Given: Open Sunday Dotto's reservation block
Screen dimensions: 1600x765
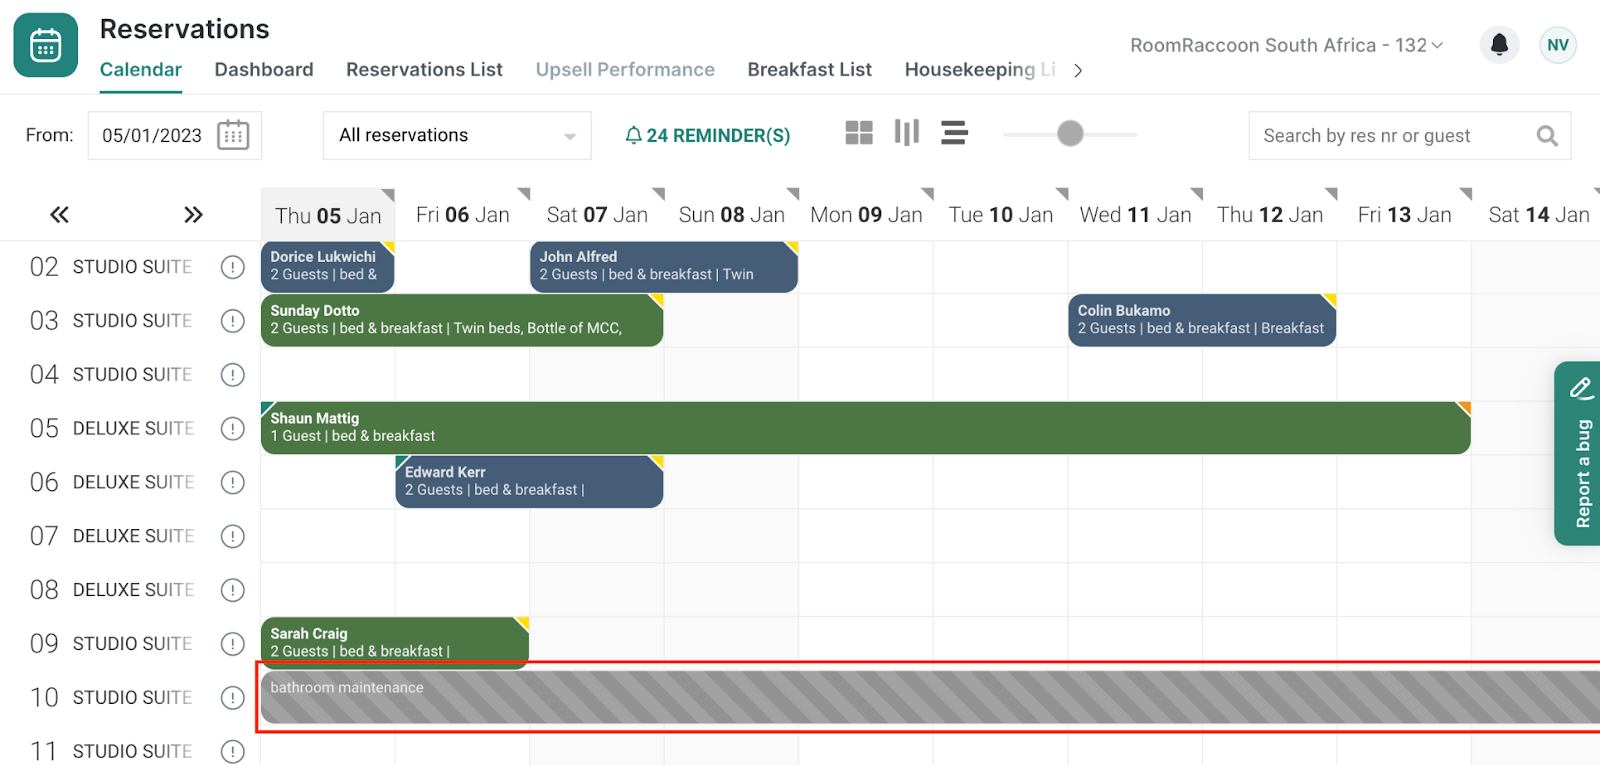Looking at the screenshot, I should [x=462, y=320].
